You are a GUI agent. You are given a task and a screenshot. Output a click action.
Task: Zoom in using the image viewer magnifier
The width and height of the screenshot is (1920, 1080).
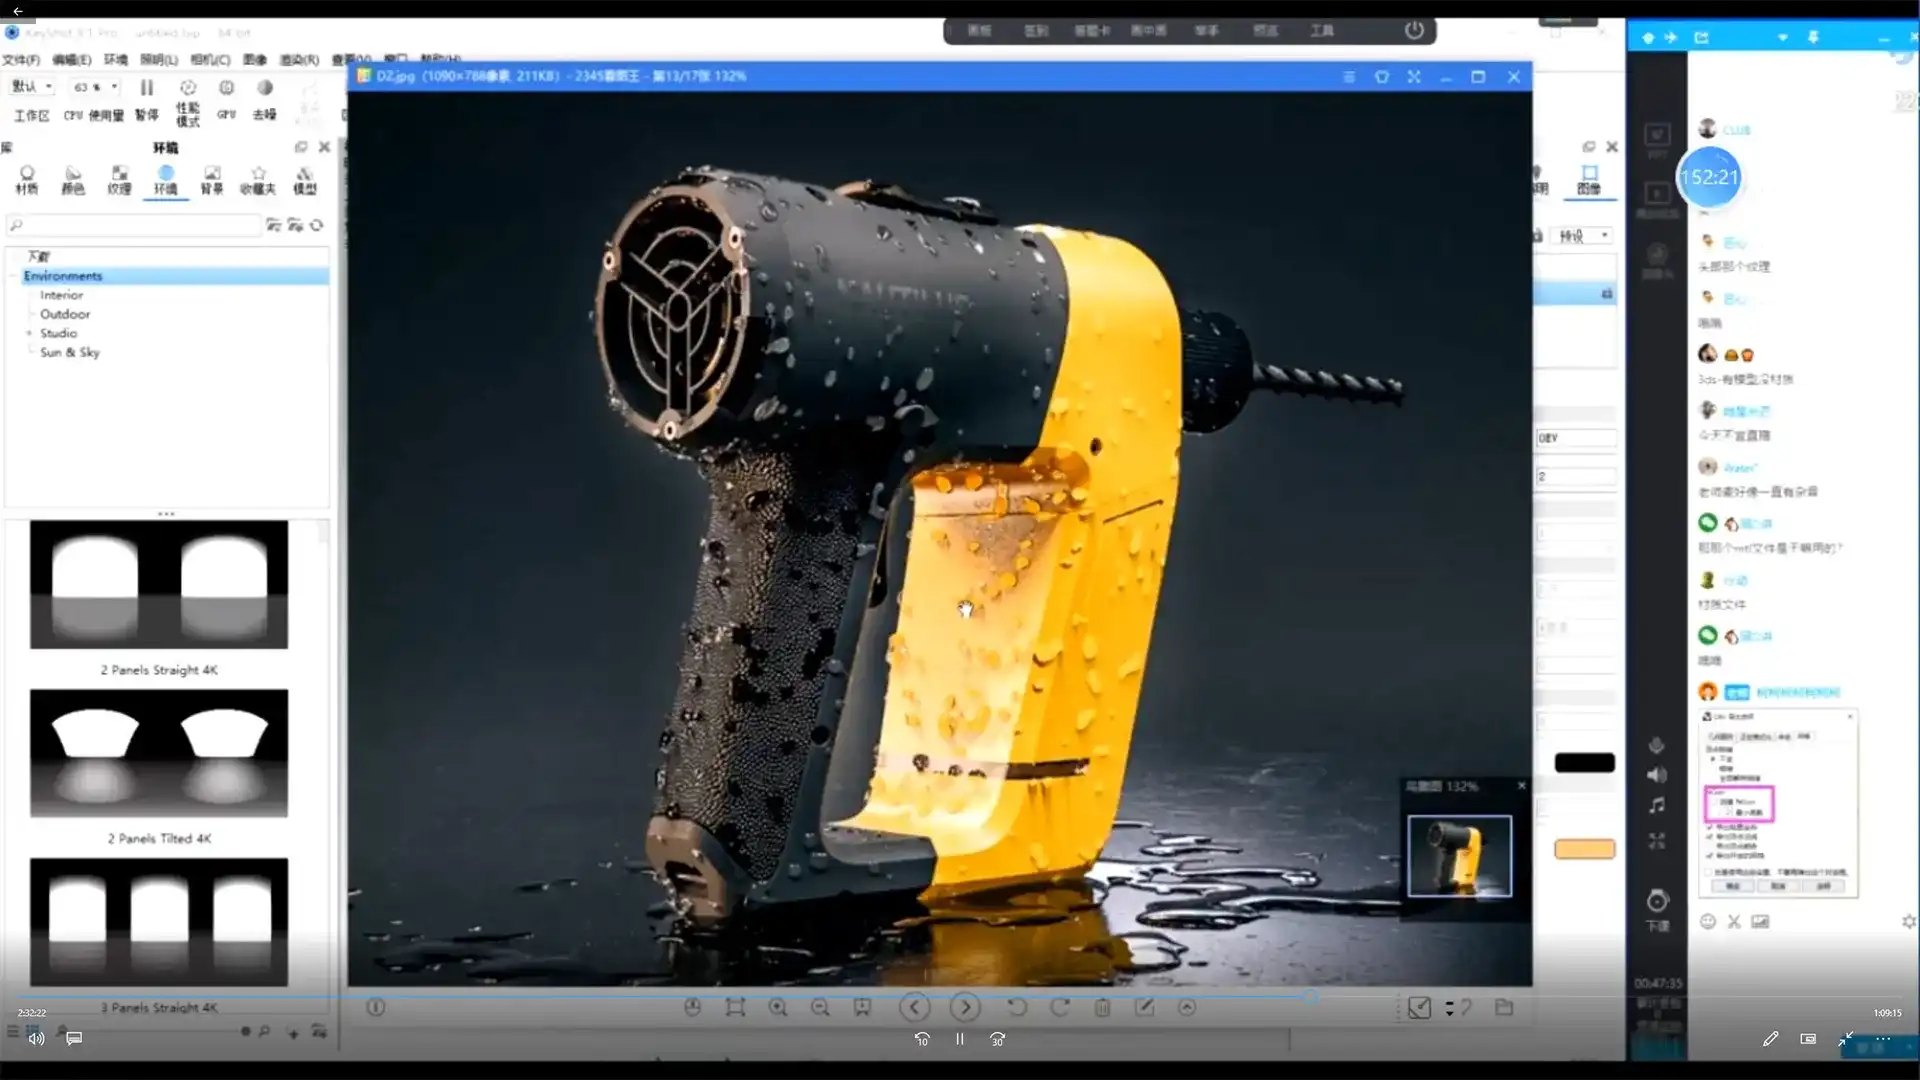coord(777,1008)
